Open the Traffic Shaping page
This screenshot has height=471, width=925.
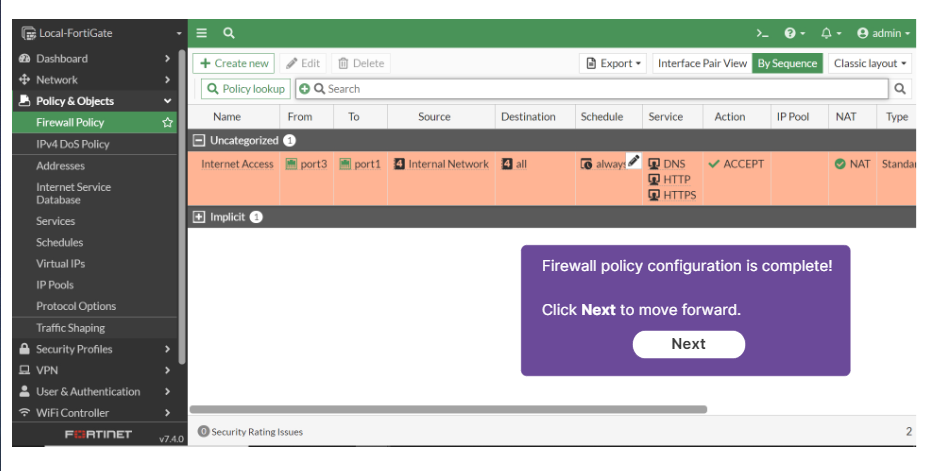pos(70,328)
